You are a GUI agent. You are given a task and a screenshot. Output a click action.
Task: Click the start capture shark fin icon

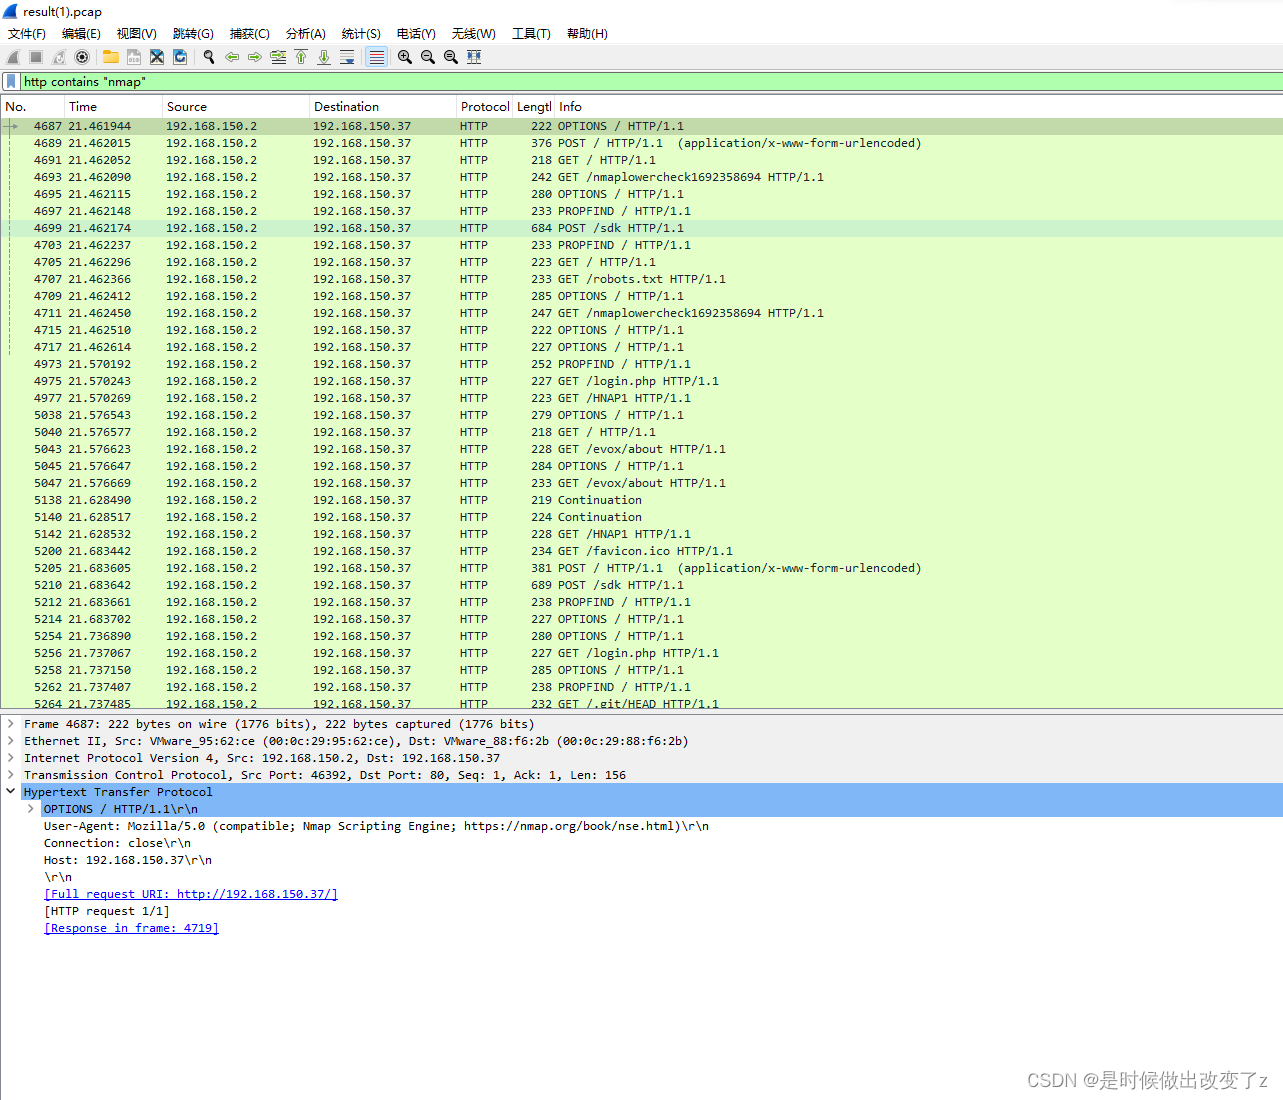(13, 57)
